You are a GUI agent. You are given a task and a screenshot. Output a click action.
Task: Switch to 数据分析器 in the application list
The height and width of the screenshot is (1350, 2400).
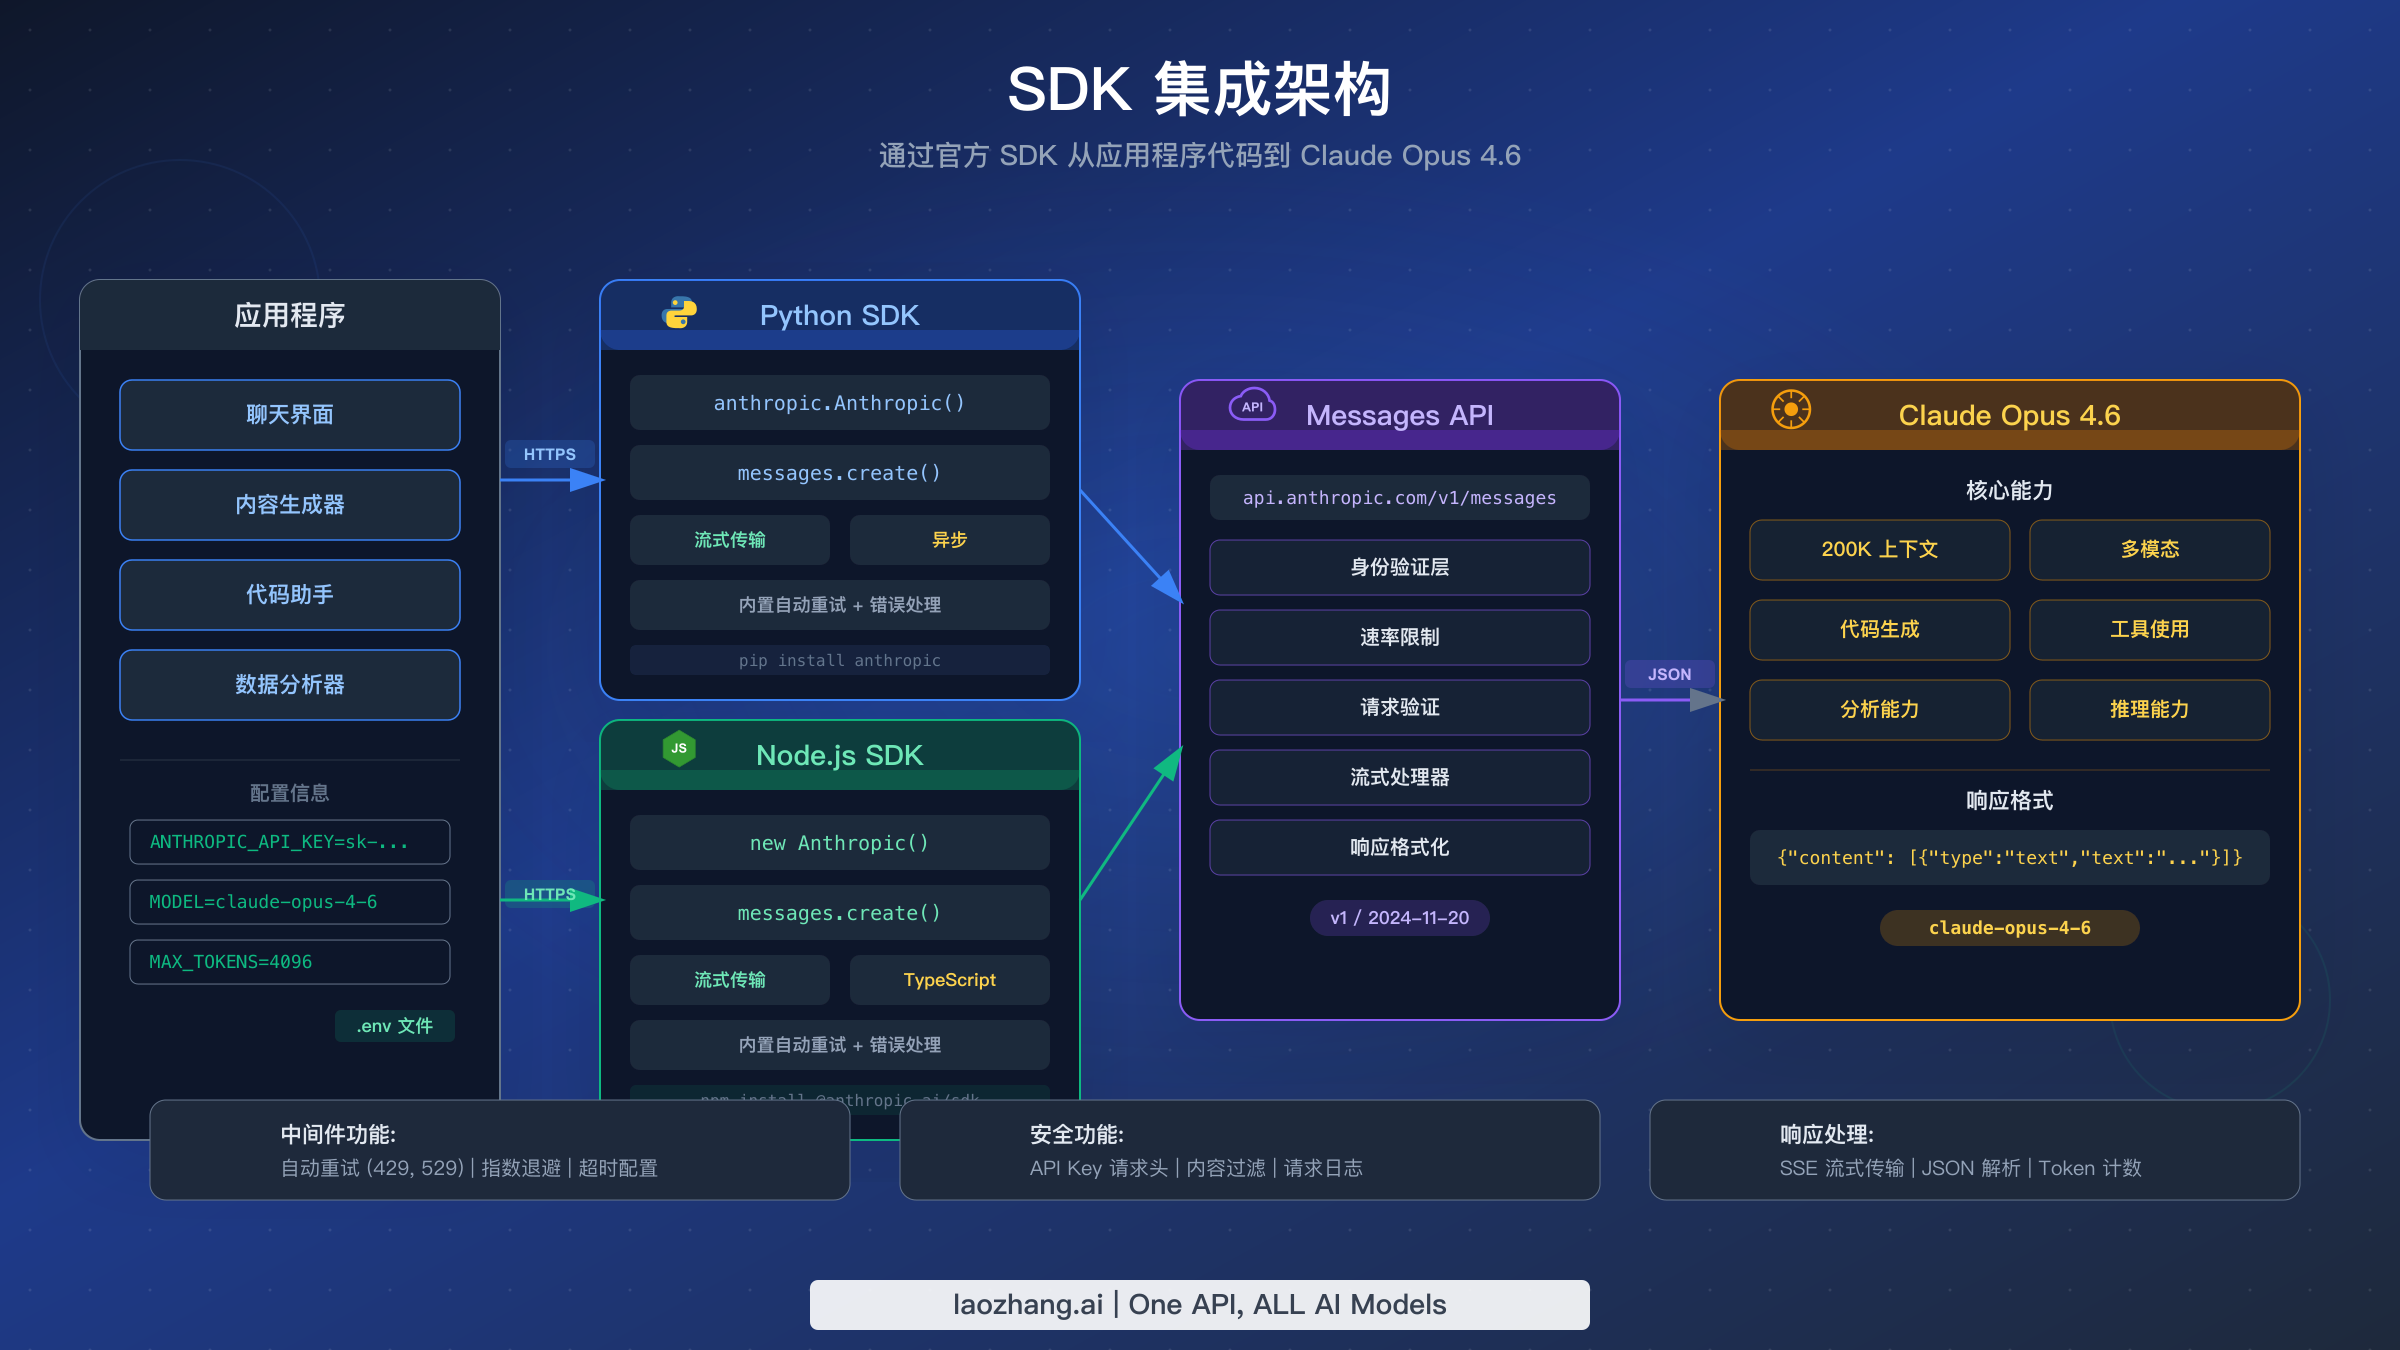[289, 684]
